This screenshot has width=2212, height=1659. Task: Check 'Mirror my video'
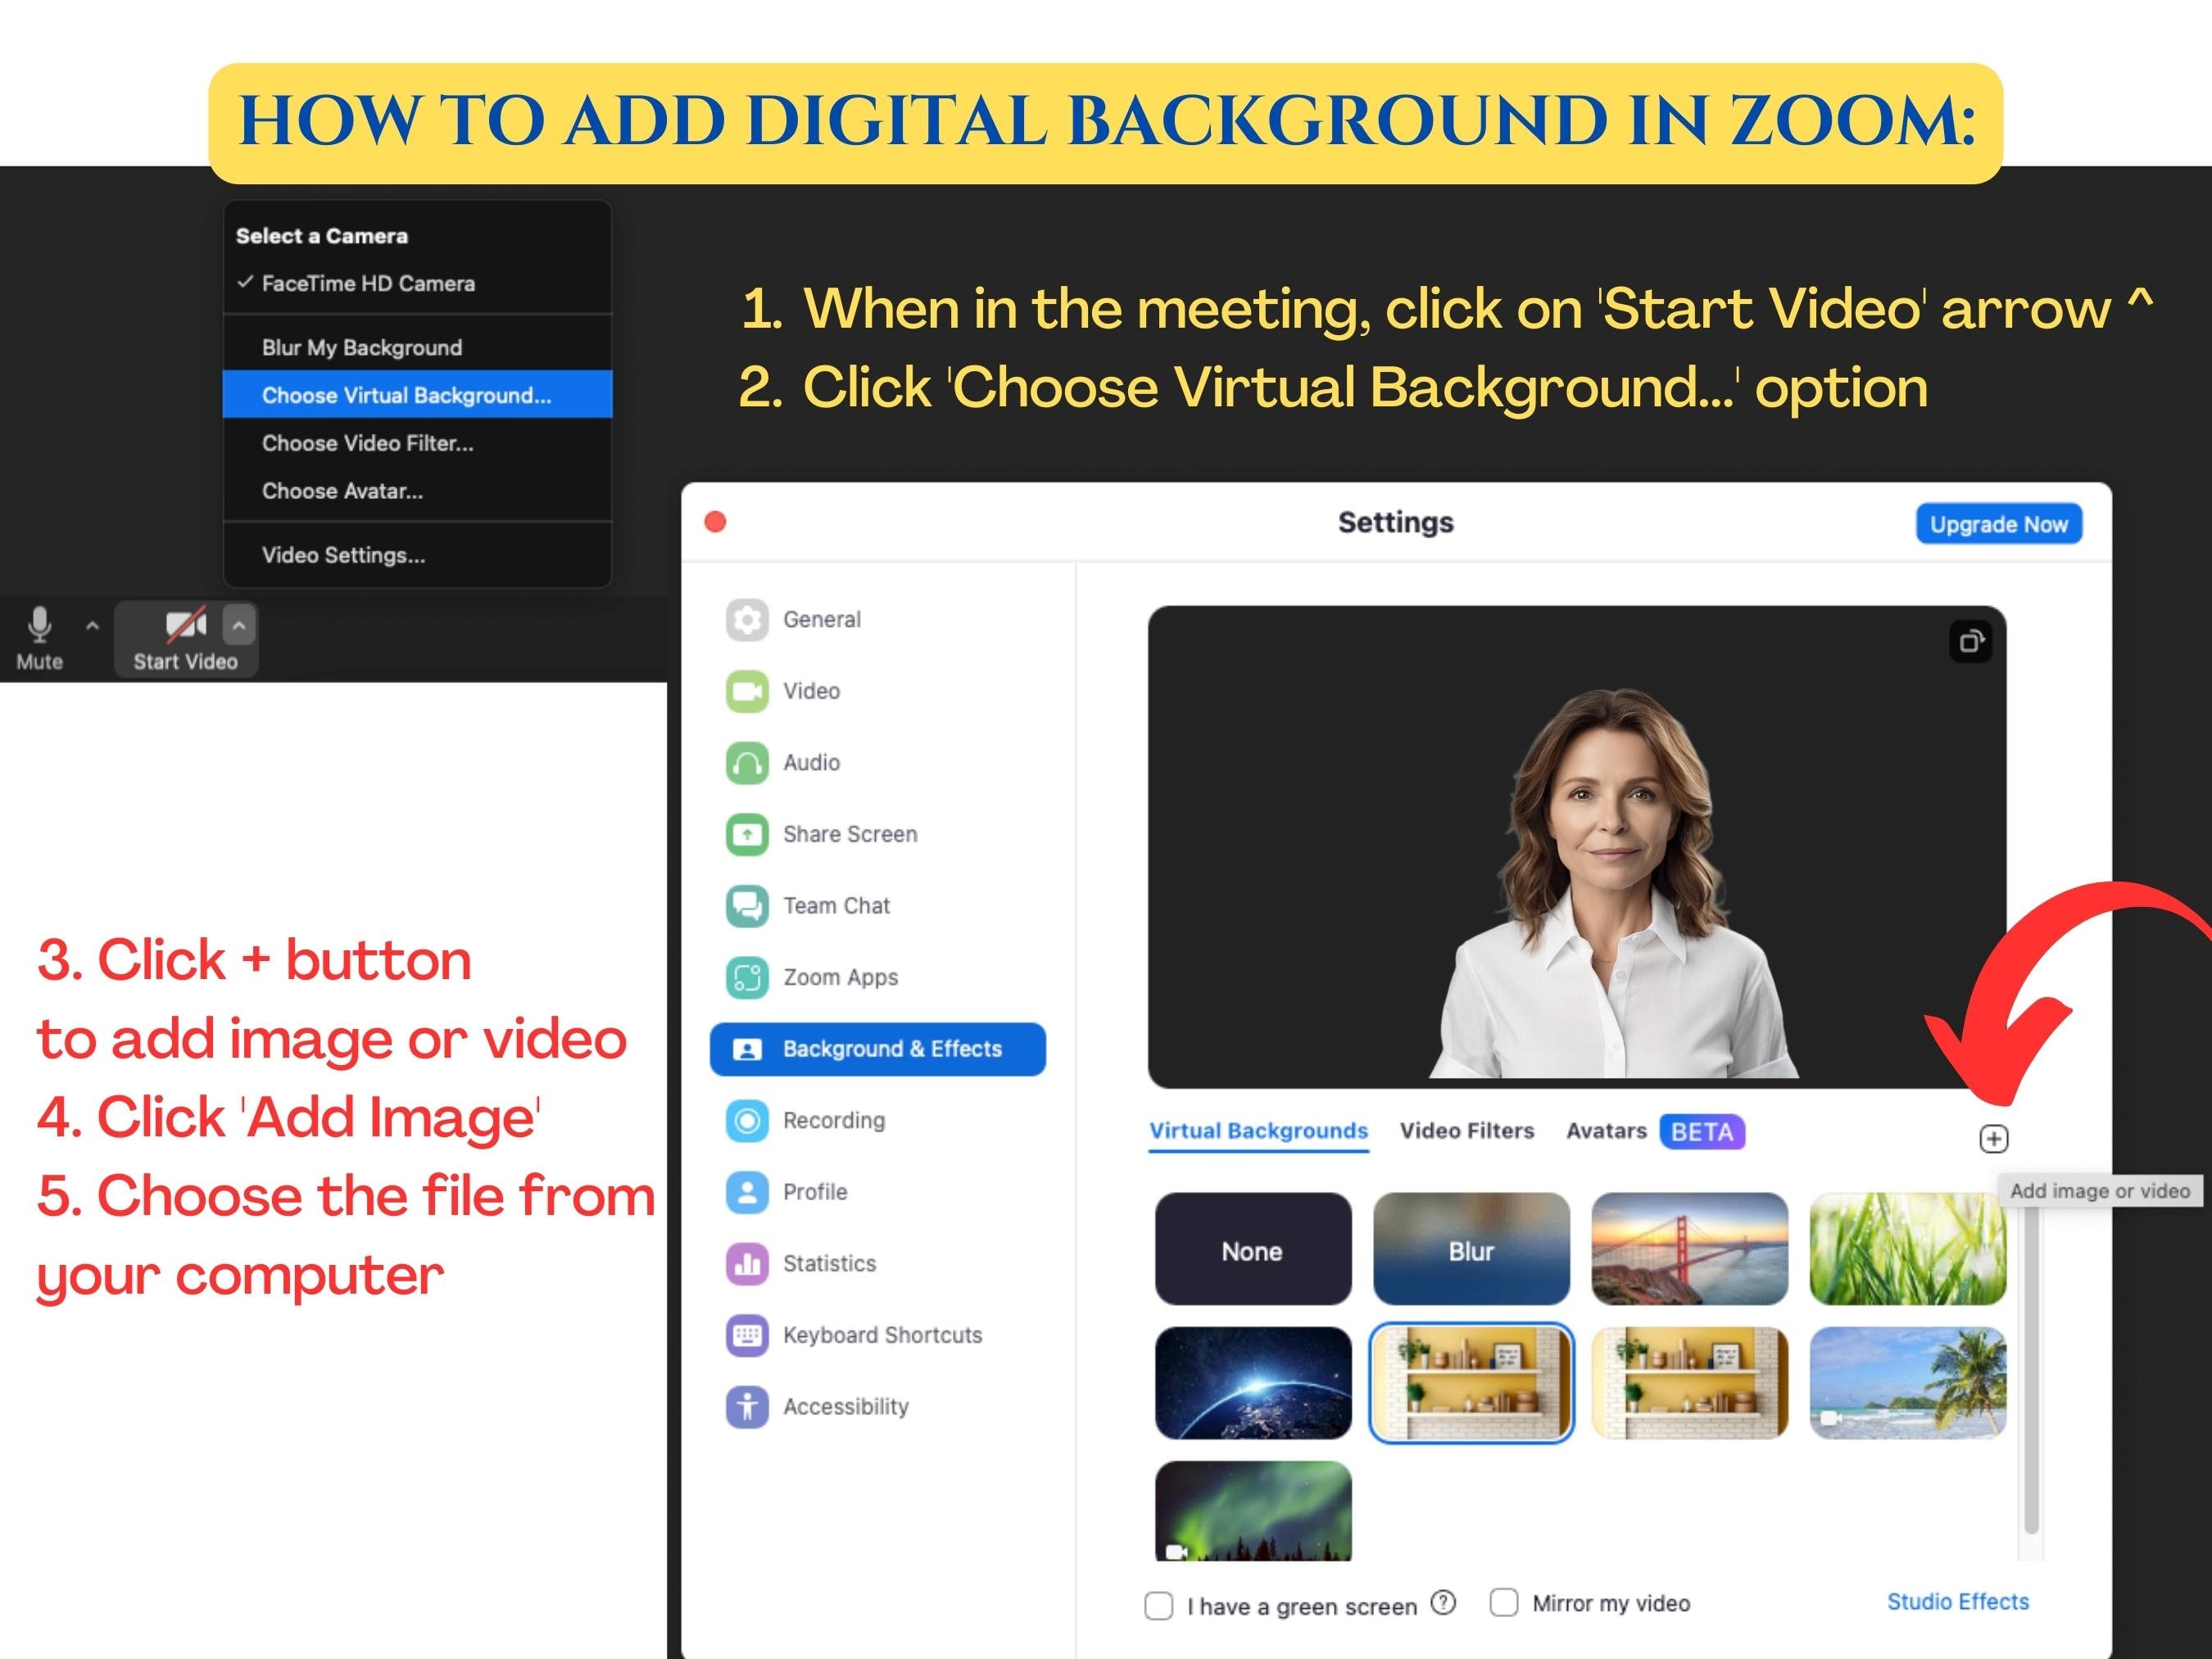click(1503, 1603)
